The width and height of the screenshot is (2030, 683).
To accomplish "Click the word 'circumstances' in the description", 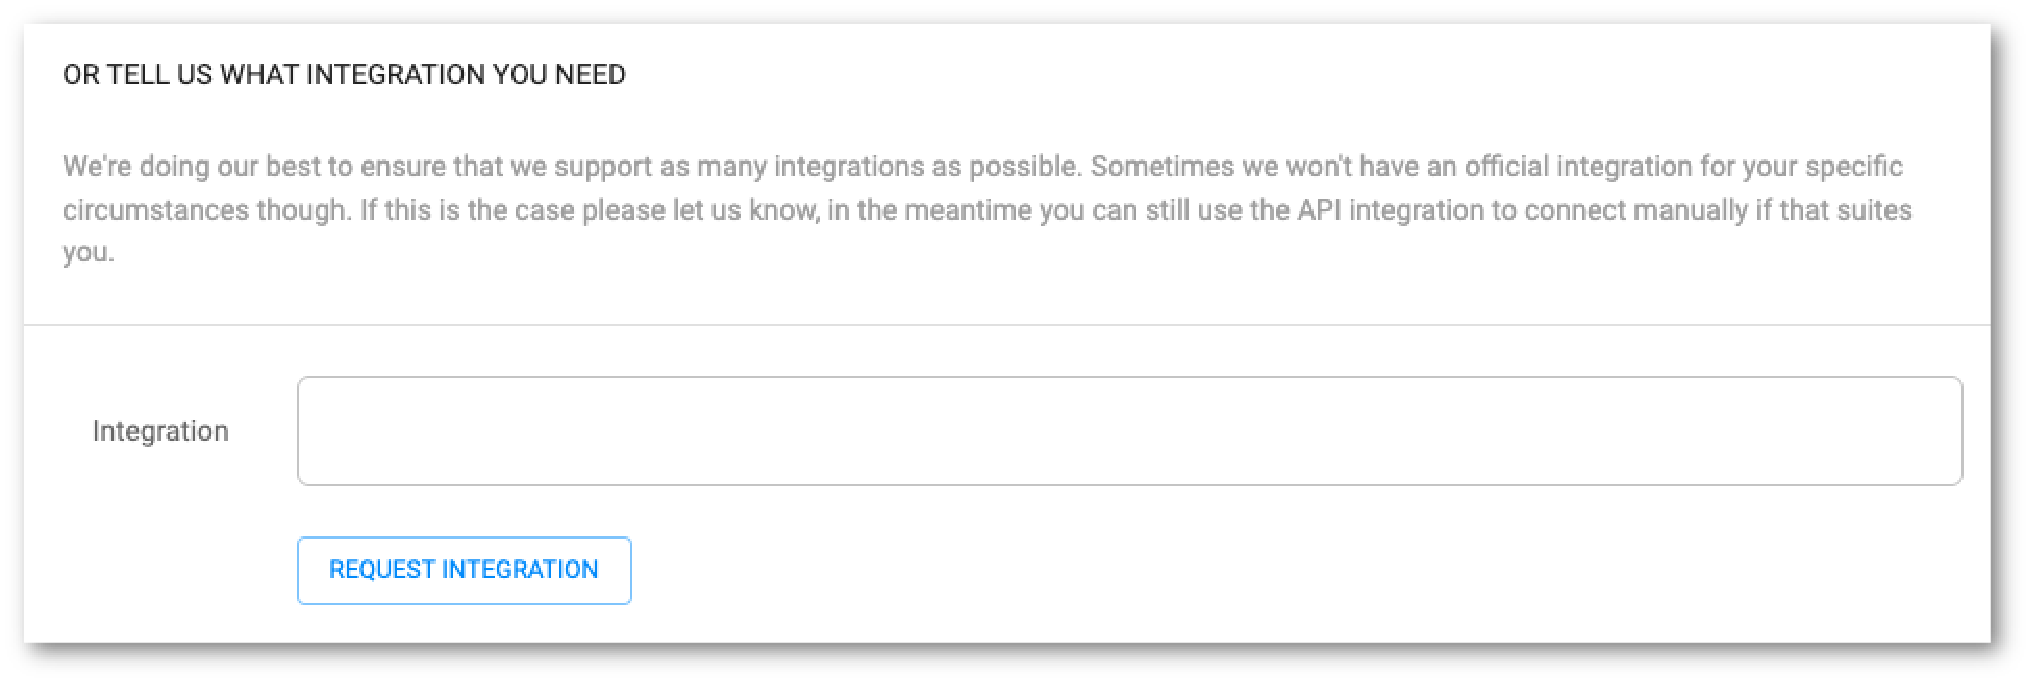I will 156,210.
